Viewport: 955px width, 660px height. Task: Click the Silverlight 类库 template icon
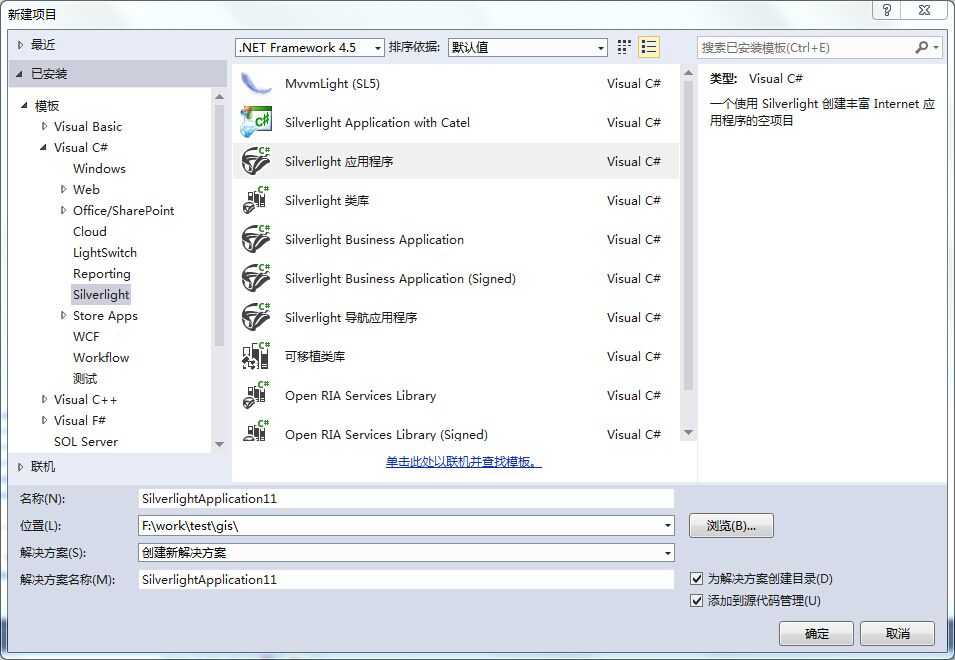tap(256, 200)
